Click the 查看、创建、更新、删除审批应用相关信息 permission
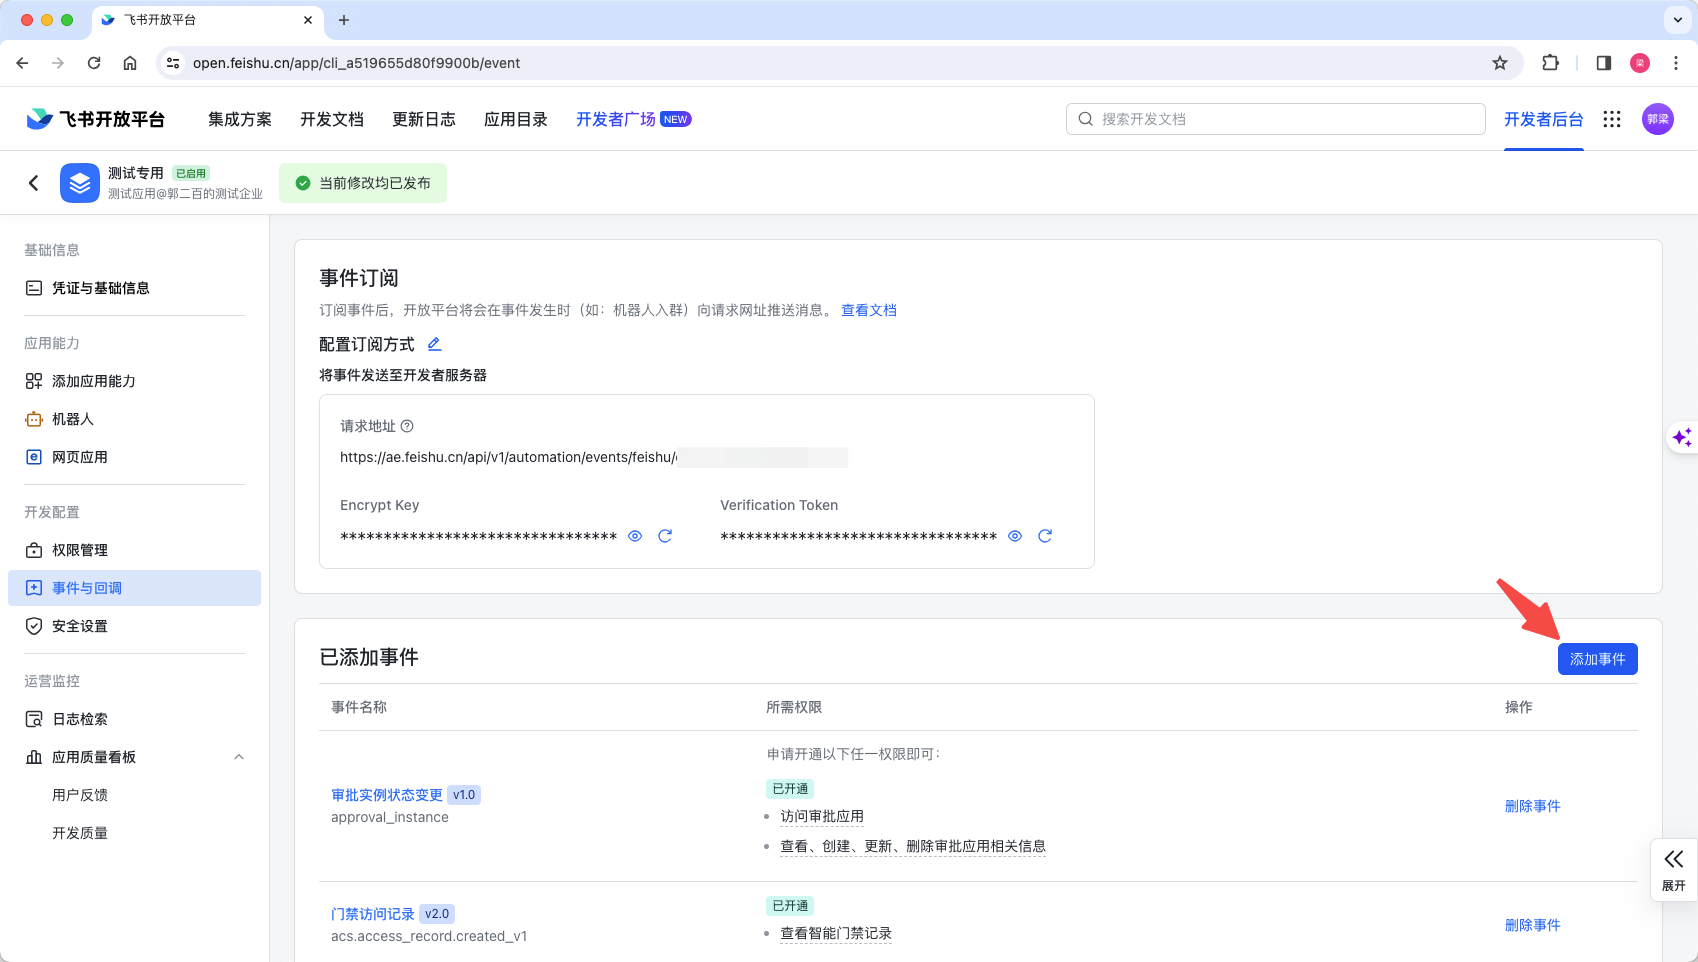This screenshot has width=1698, height=962. [913, 846]
